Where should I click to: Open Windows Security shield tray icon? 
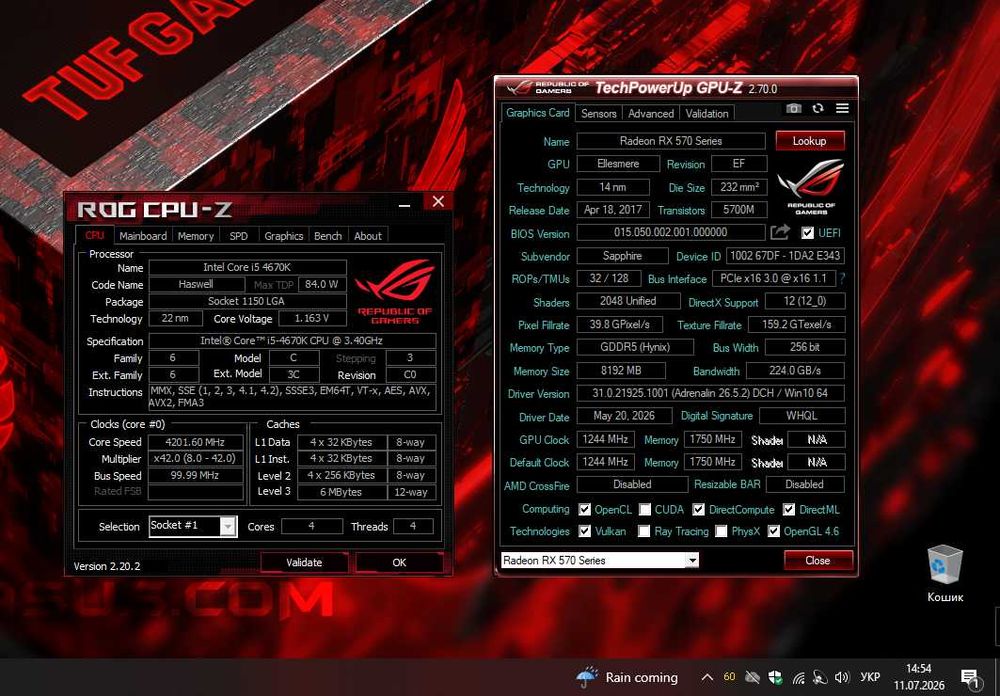click(x=776, y=677)
